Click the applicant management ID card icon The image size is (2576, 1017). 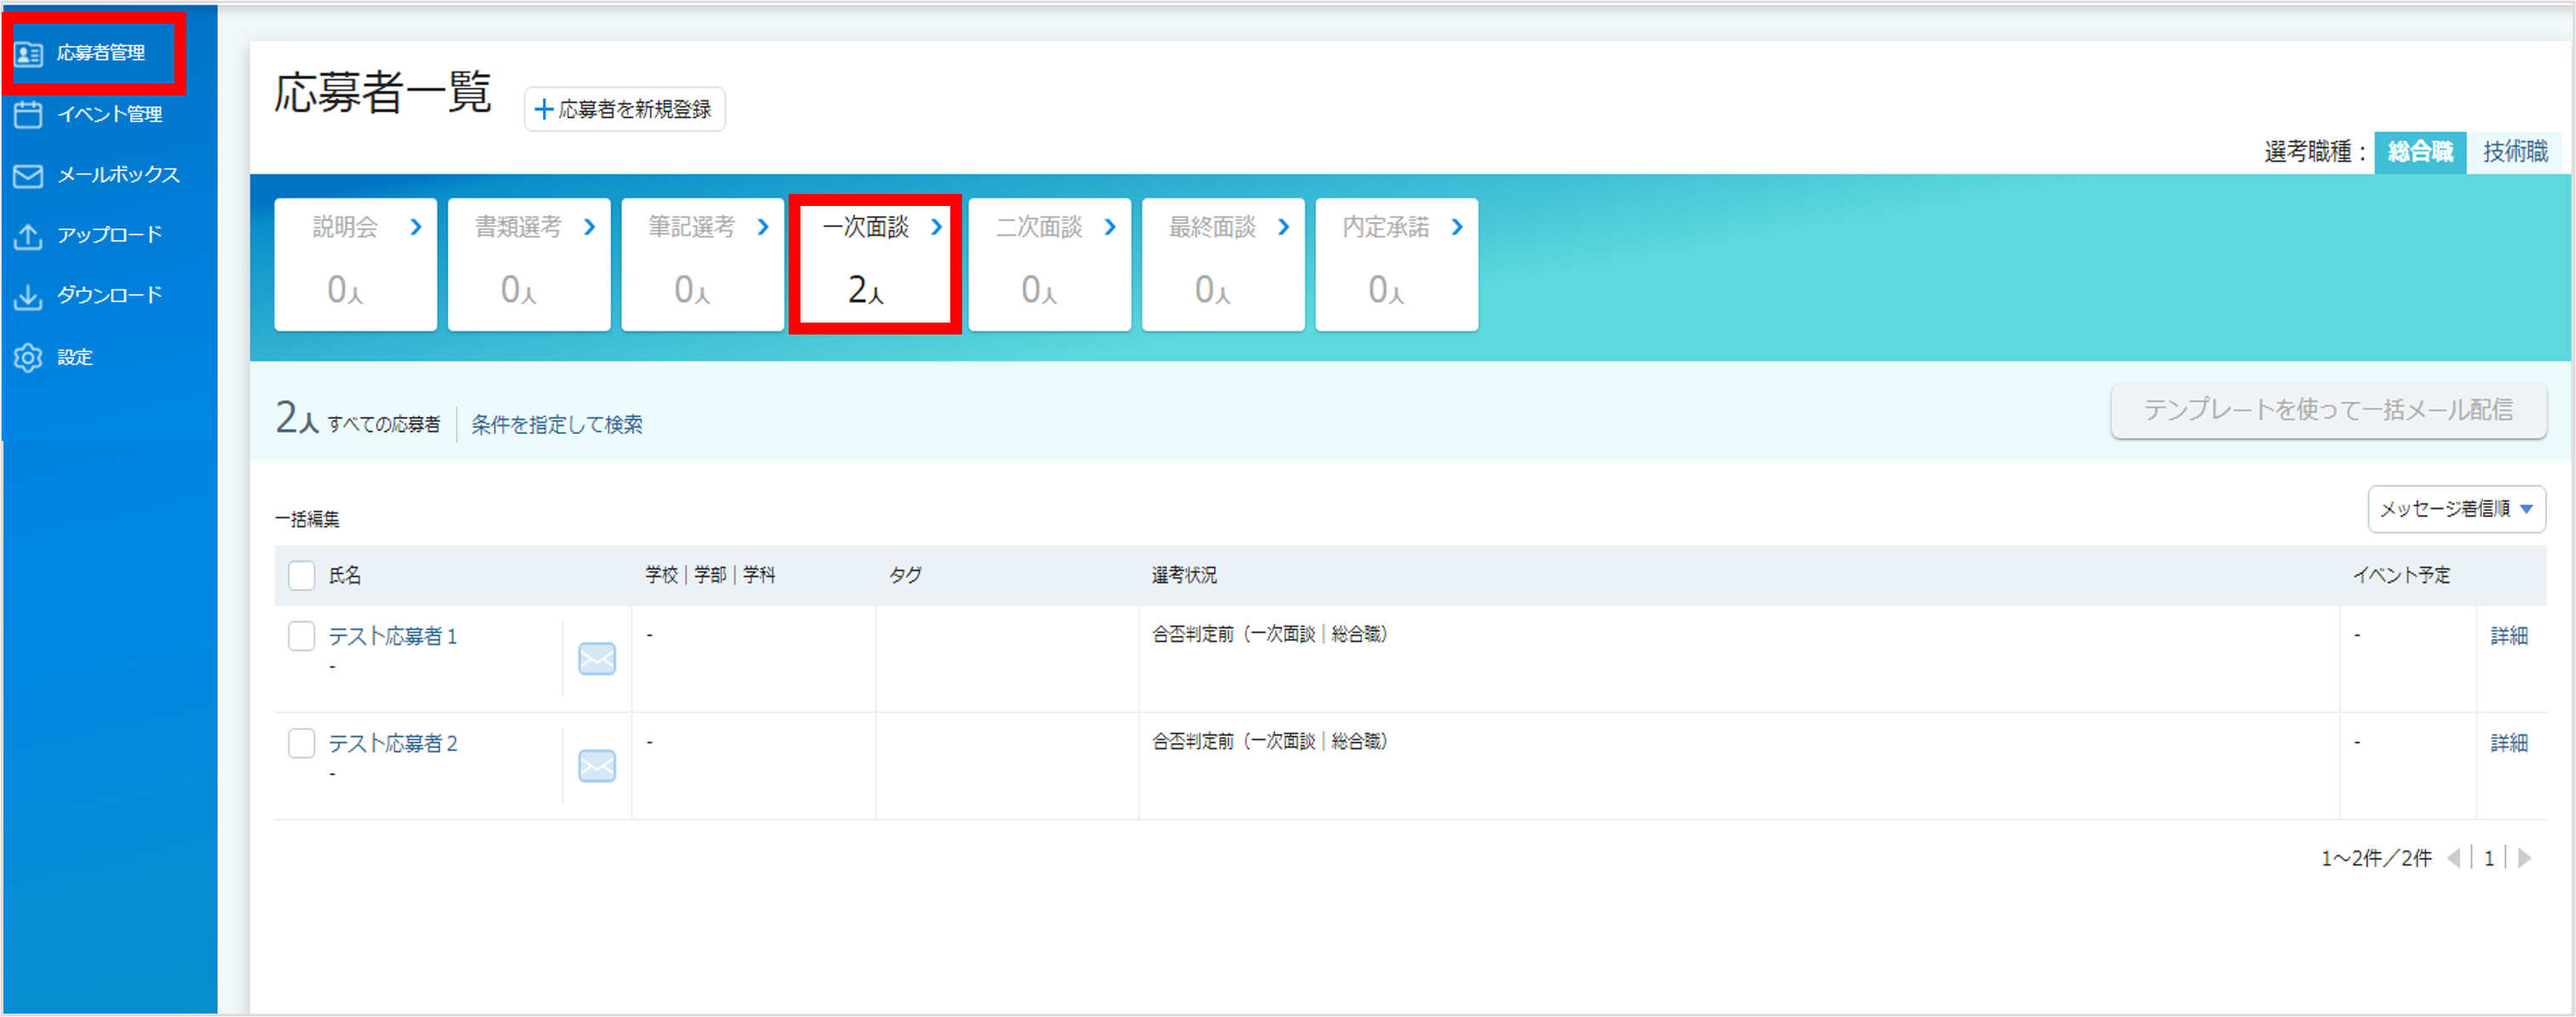(x=28, y=54)
